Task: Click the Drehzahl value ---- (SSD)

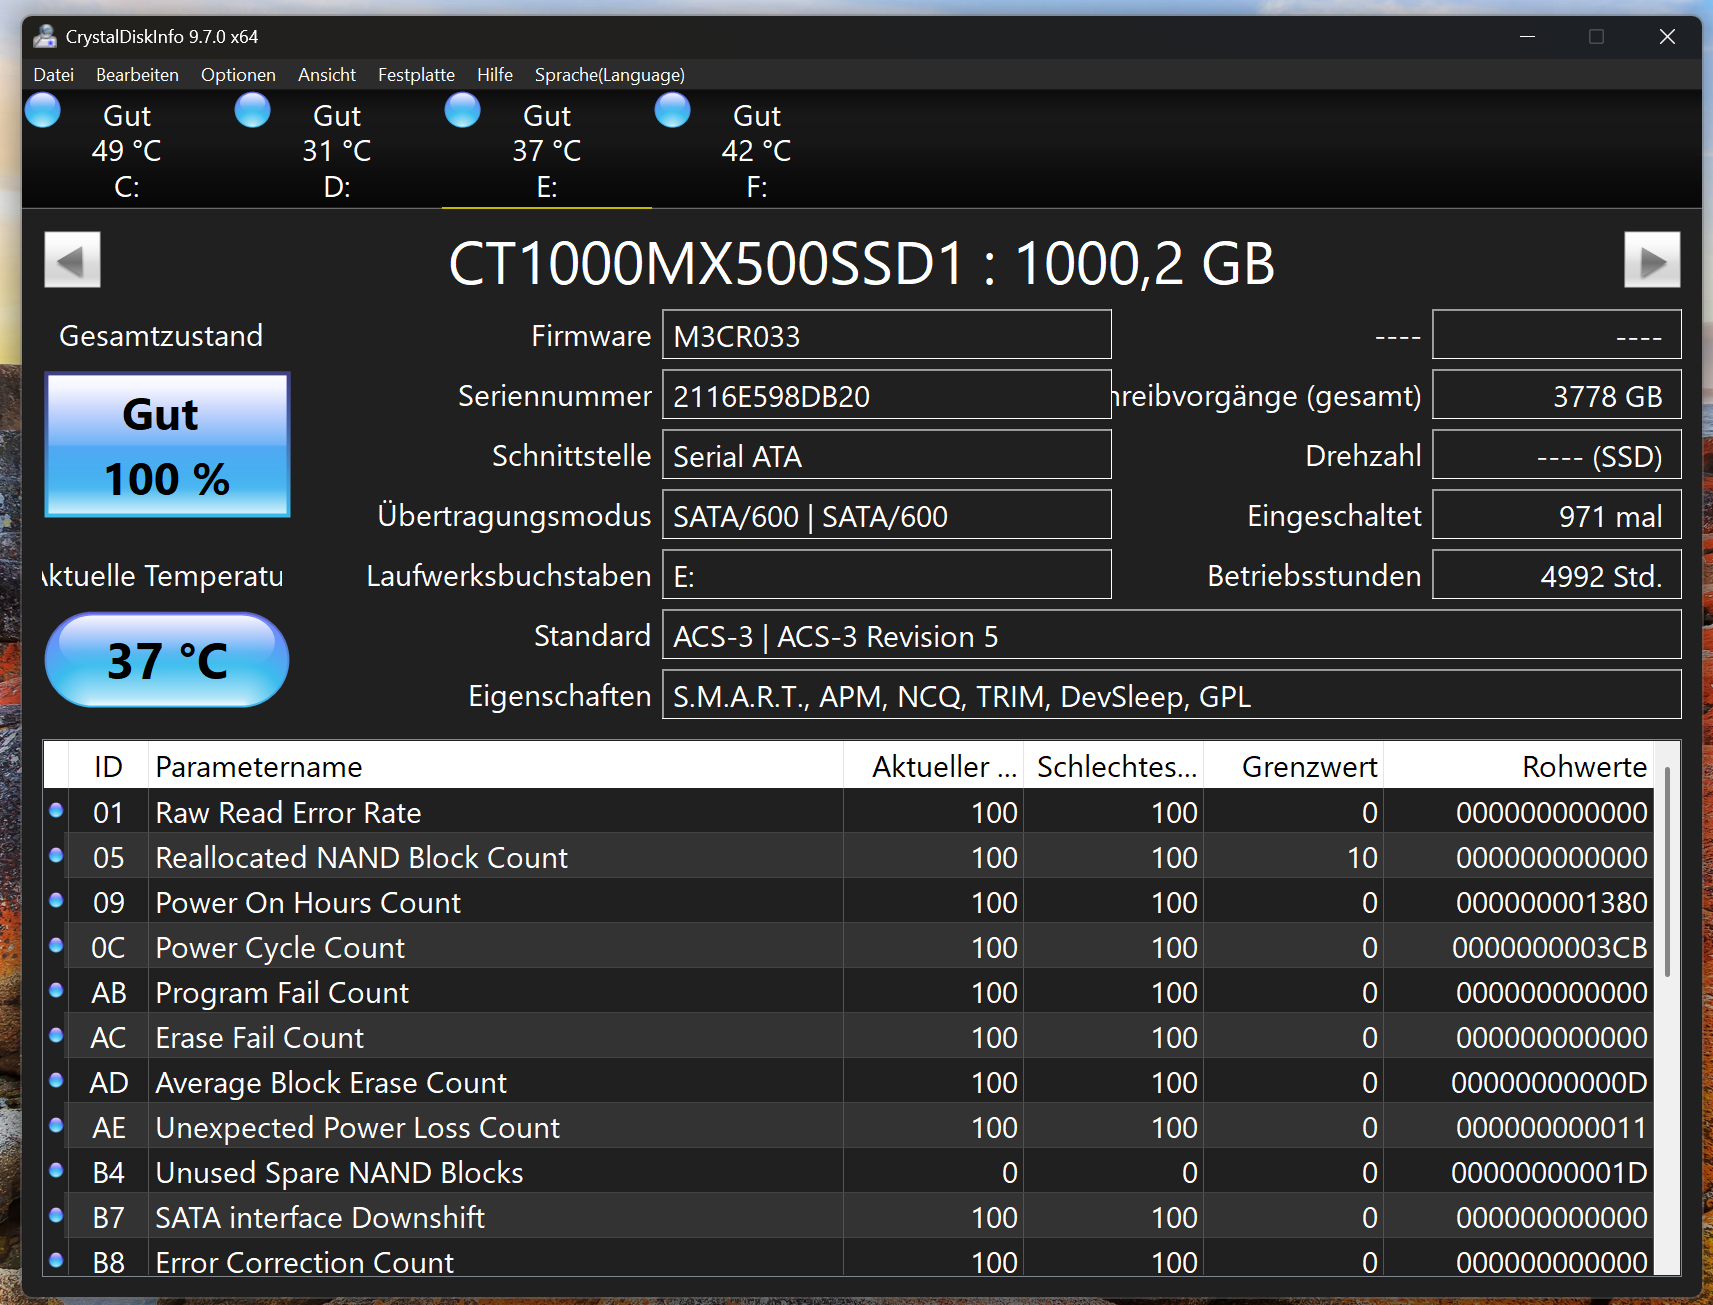Action: (1557, 455)
